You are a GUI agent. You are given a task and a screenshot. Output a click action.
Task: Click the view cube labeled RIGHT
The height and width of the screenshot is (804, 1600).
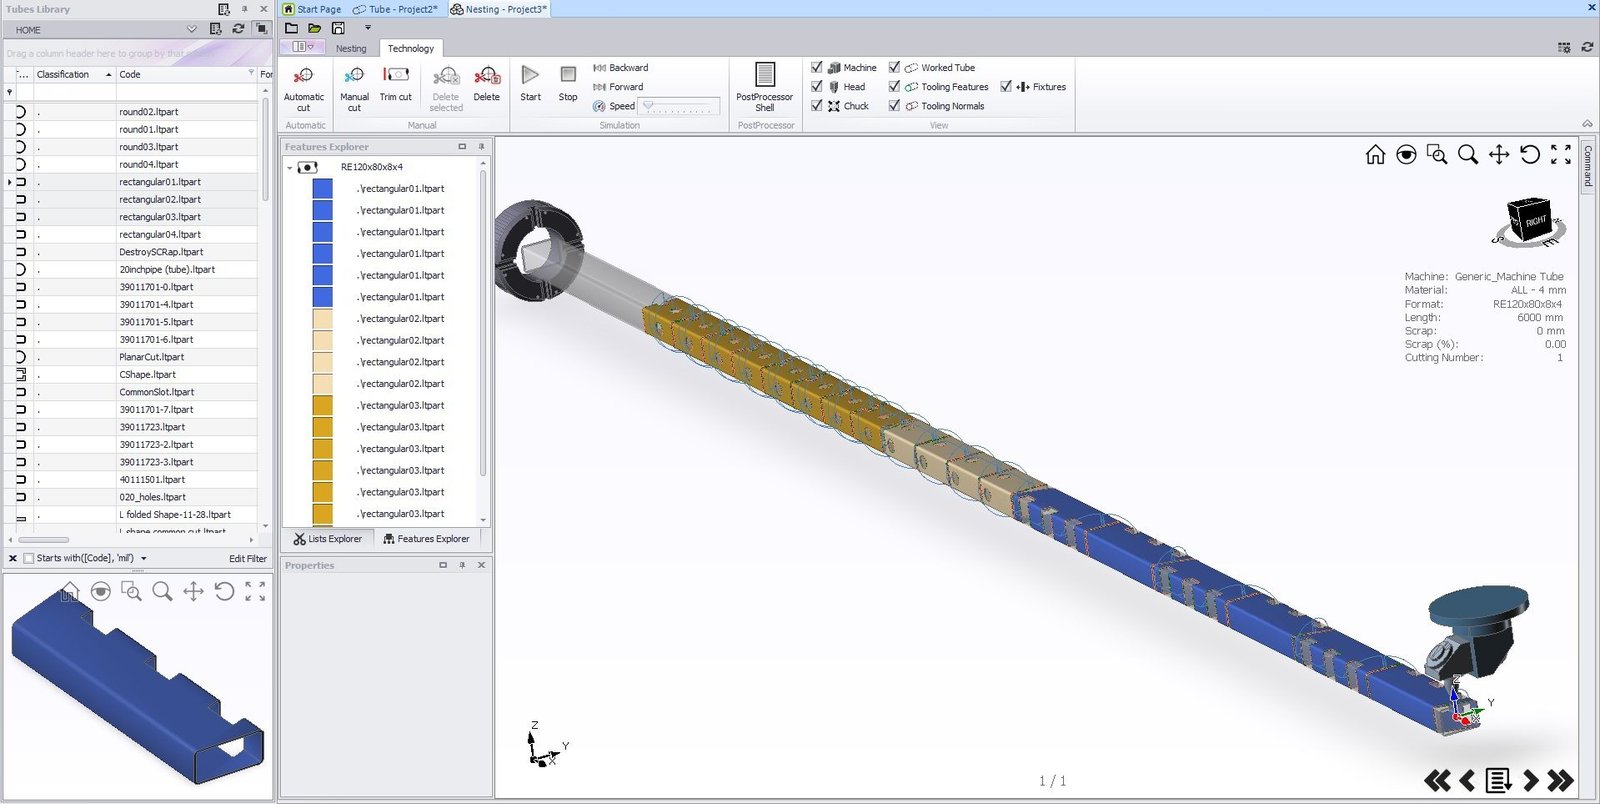coord(1529,220)
